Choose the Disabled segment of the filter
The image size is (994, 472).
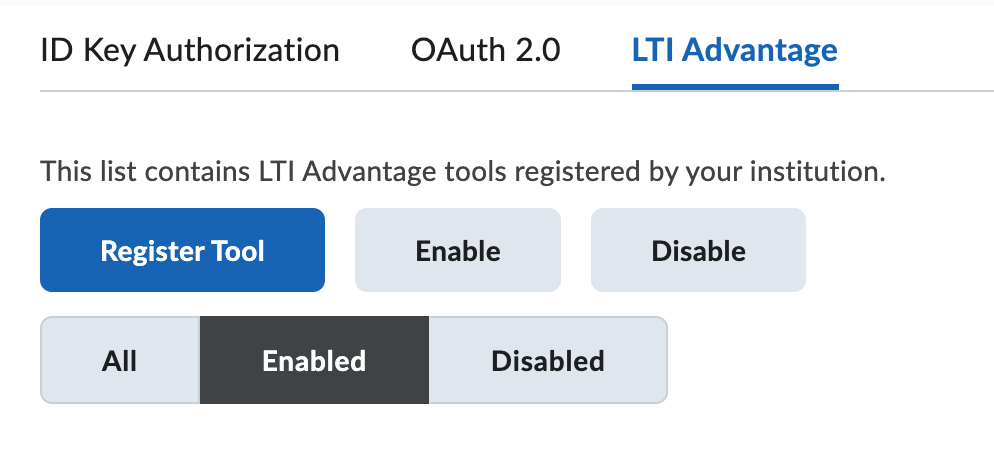click(x=547, y=360)
